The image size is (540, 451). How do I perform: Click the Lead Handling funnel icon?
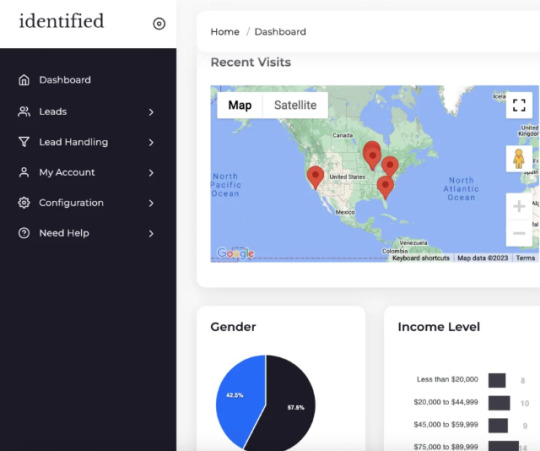pos(24,142)
